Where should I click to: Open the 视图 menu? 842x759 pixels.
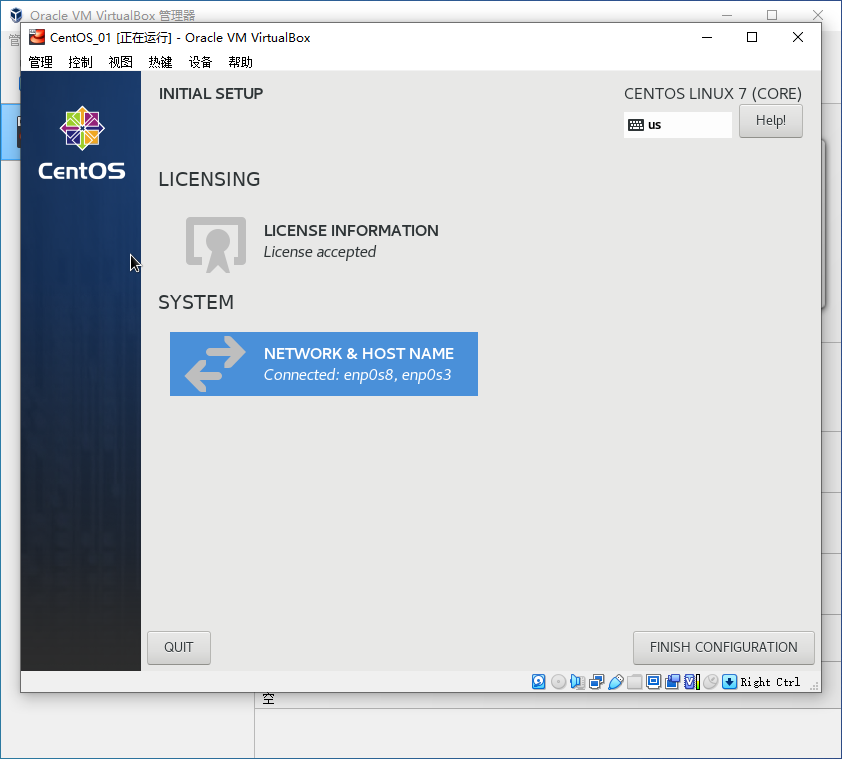click(x=120, y=62)
